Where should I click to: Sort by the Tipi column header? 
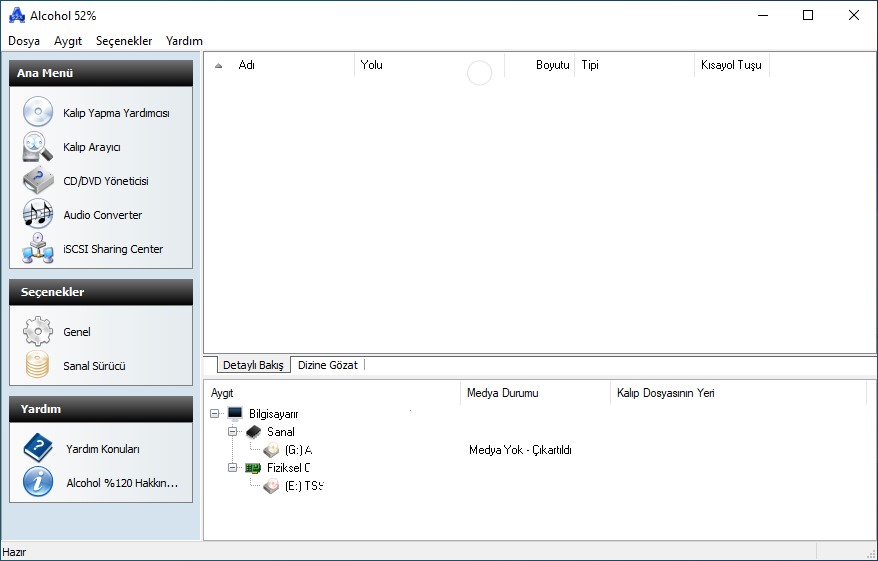635,65
